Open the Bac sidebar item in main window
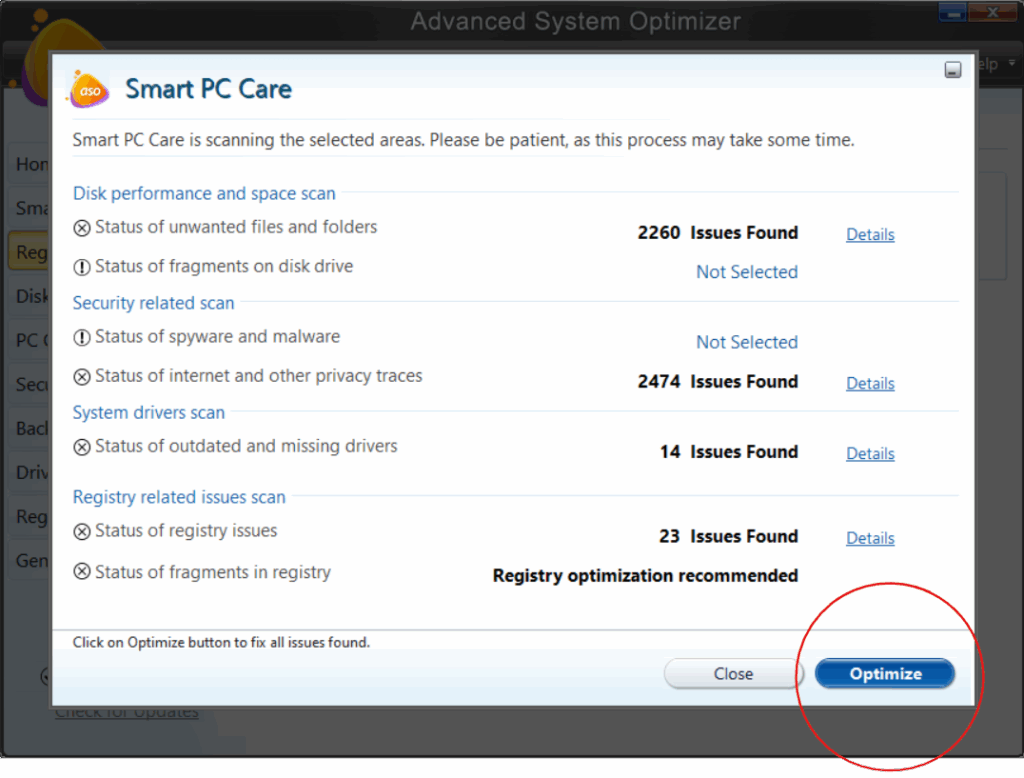The width and height of the screenshot is (1024, 778). click(31, 429)
